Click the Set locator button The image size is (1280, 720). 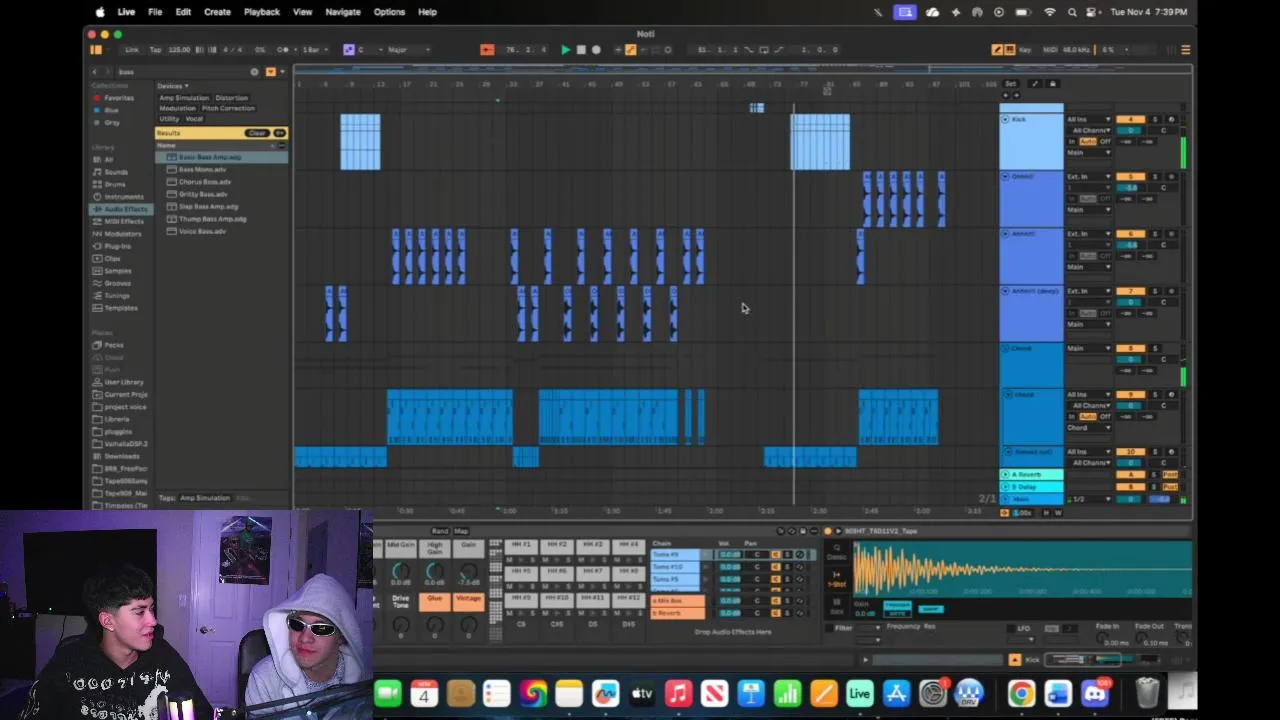tap(1011, 84)
